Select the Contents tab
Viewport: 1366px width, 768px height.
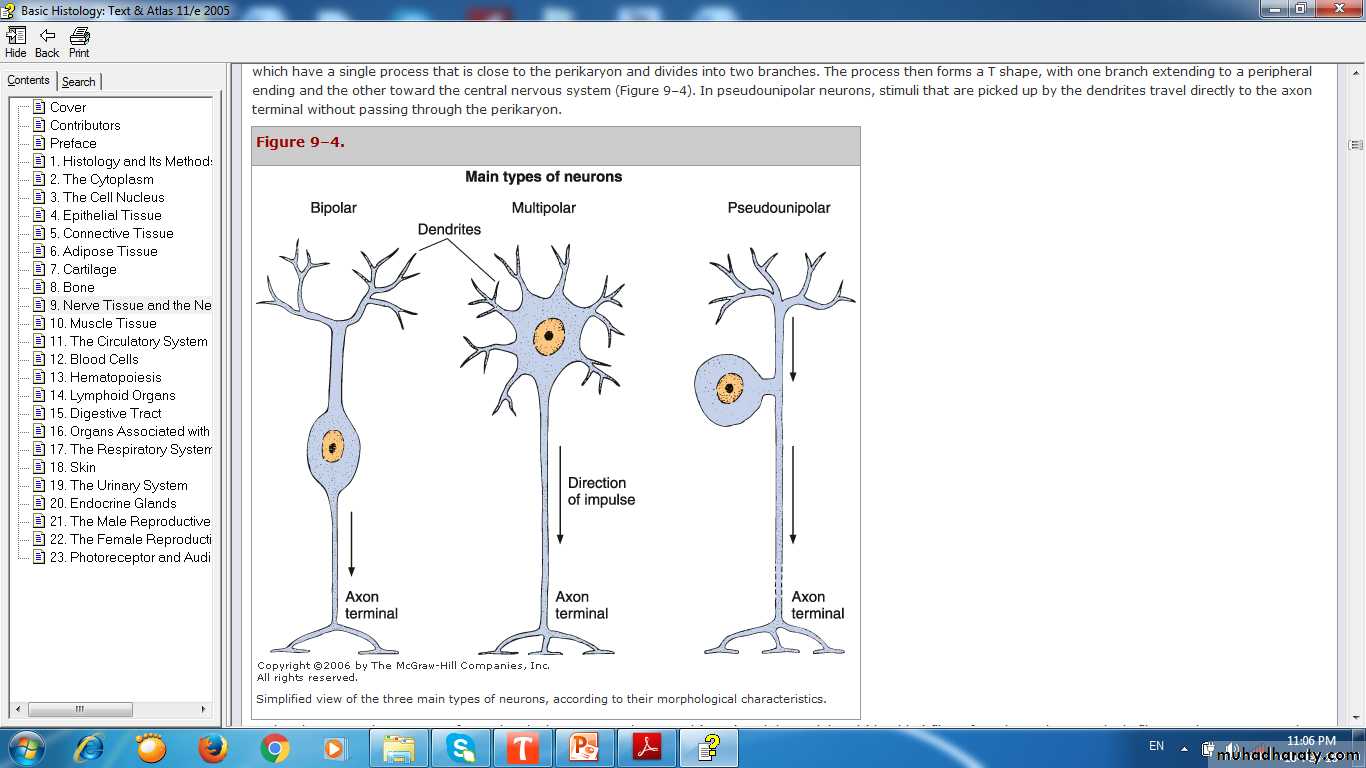pyautogui.click(x=29, y=81)
